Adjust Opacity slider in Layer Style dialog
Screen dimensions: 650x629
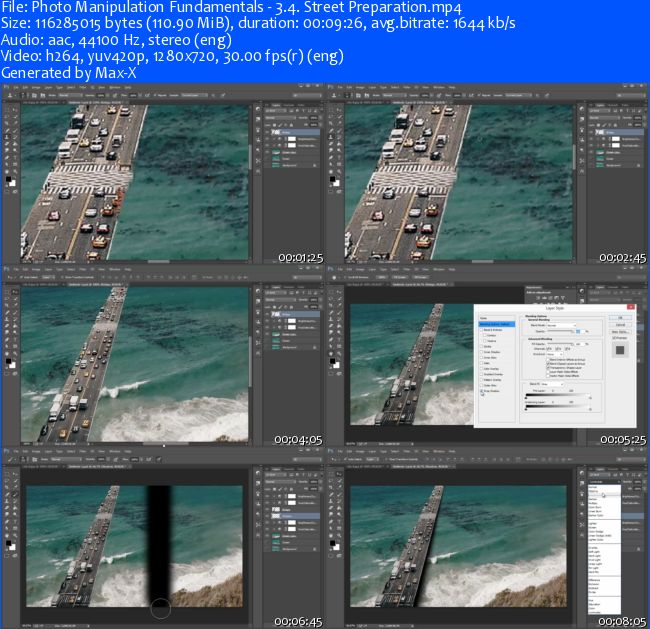click(x=560, y=331)
